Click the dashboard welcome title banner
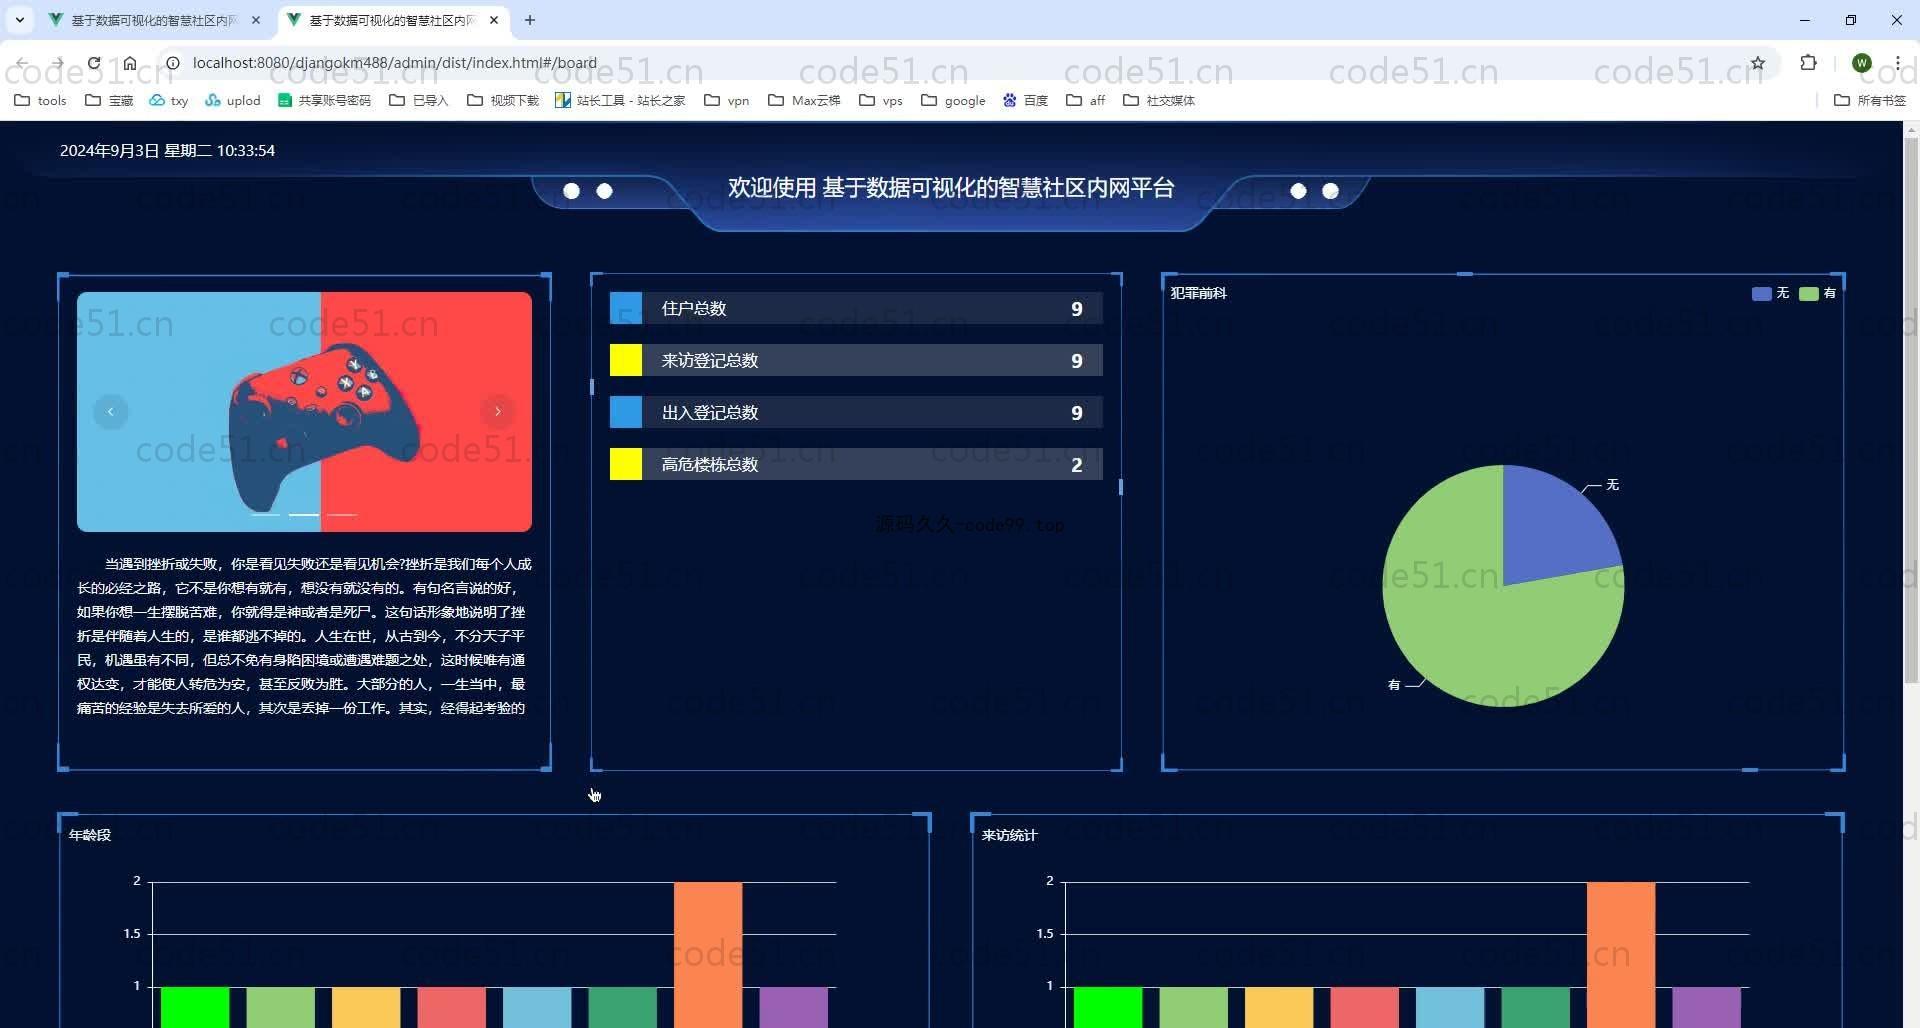 point(950,188)
